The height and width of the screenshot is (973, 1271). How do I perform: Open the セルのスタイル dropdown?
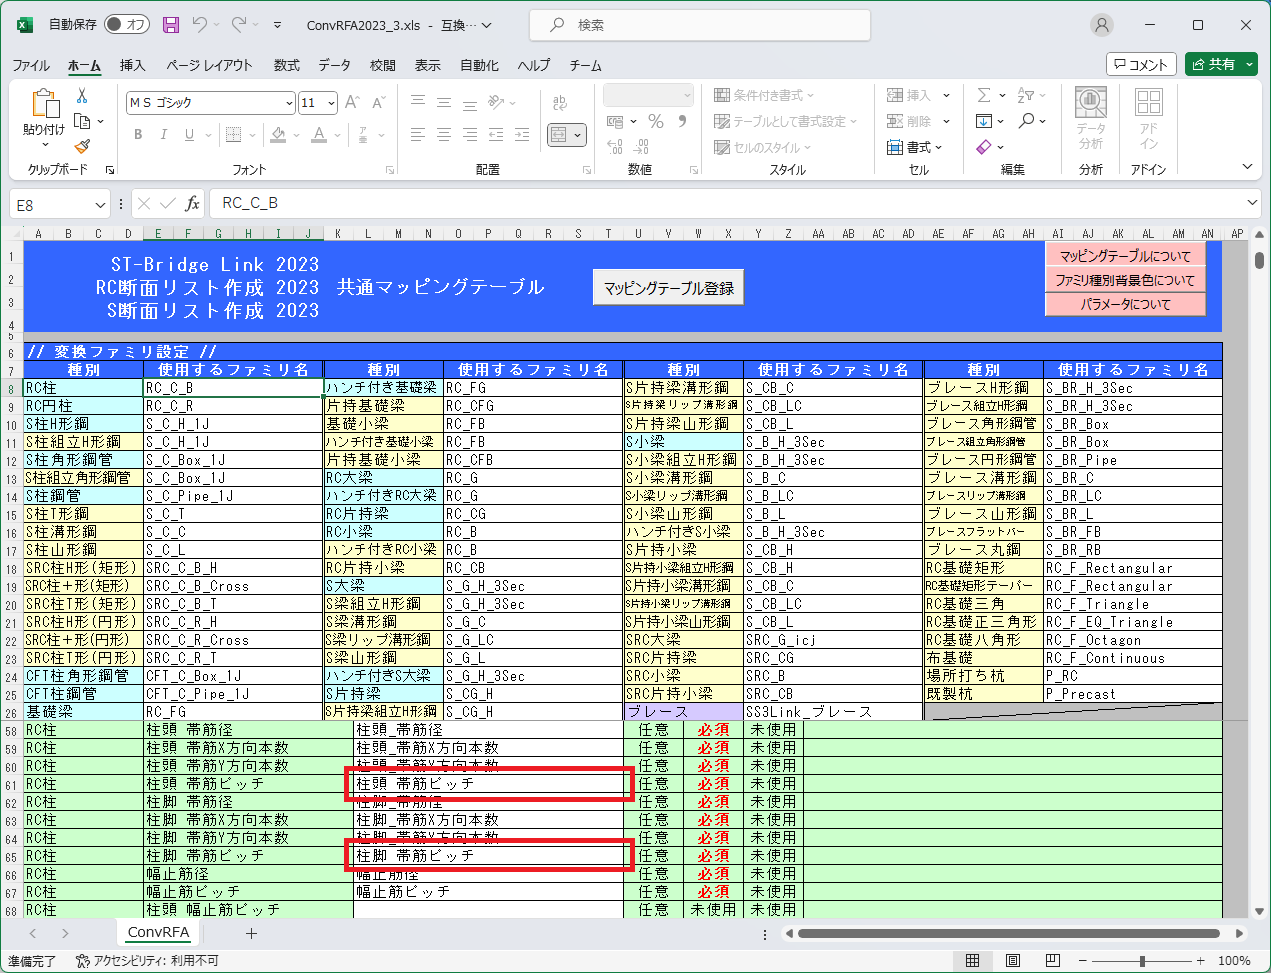point(763,147)
